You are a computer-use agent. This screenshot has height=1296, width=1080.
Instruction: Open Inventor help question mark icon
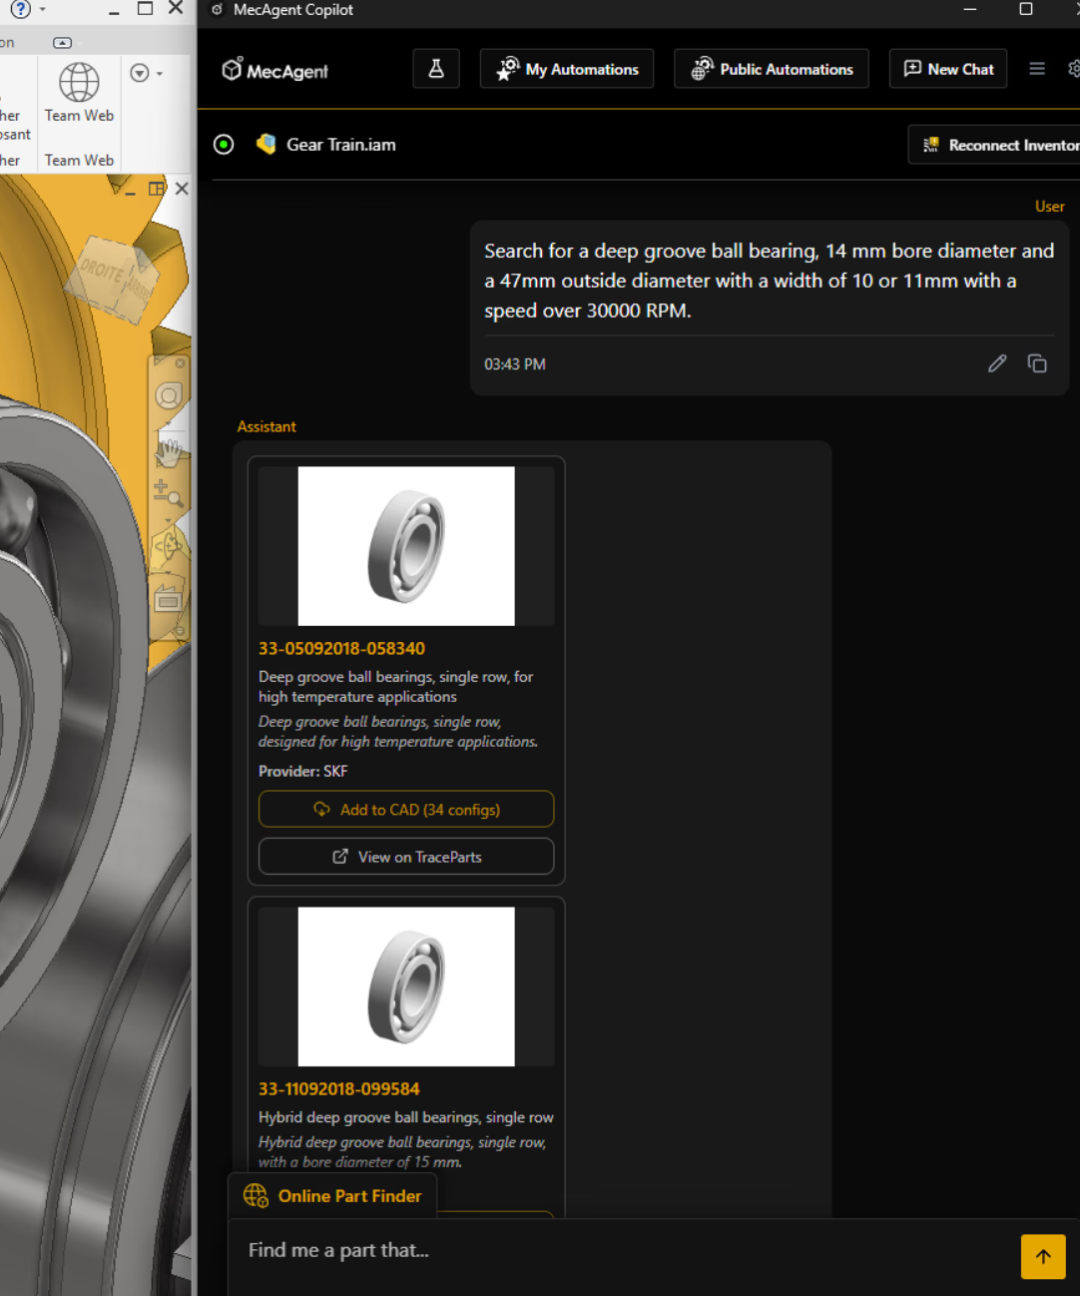tap(20, 9)
